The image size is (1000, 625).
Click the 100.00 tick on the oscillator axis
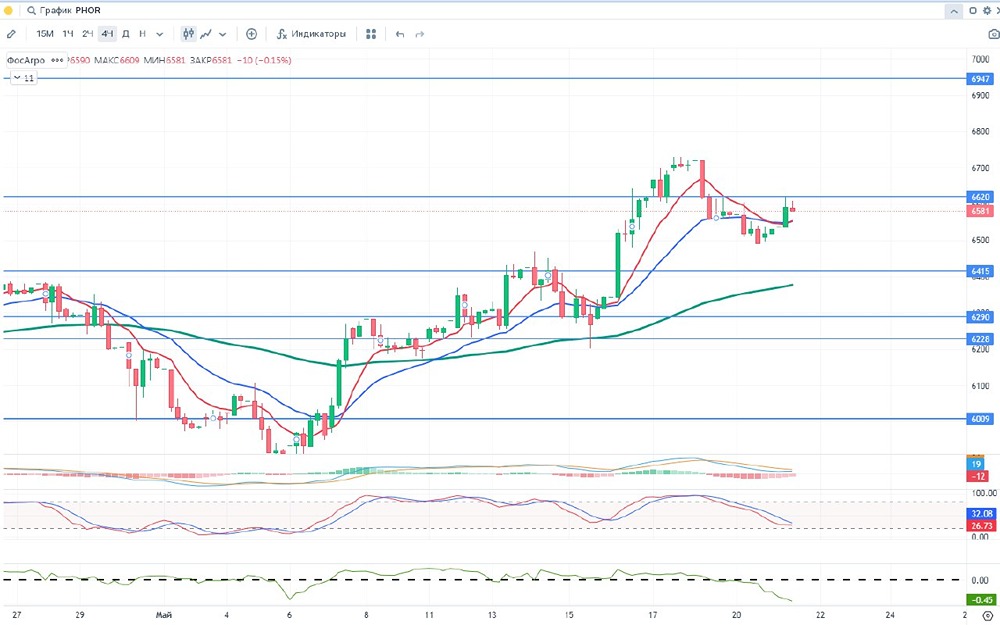tap(984, 493)
